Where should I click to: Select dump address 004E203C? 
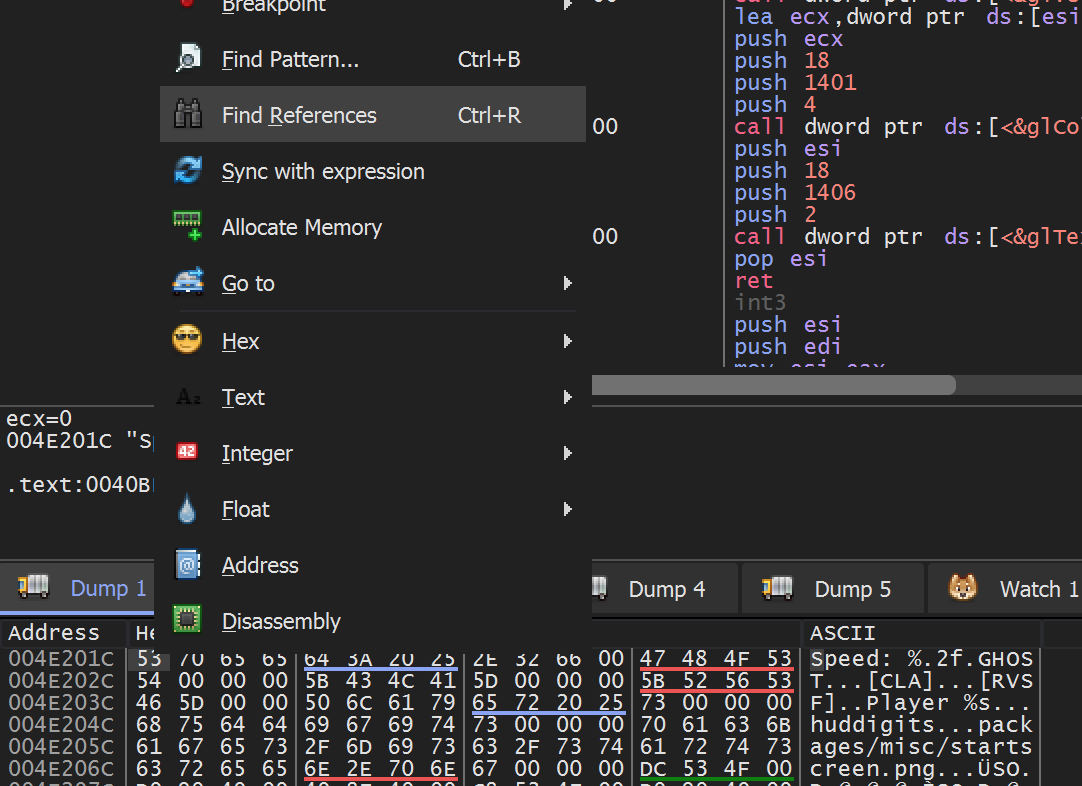point(61,703)
